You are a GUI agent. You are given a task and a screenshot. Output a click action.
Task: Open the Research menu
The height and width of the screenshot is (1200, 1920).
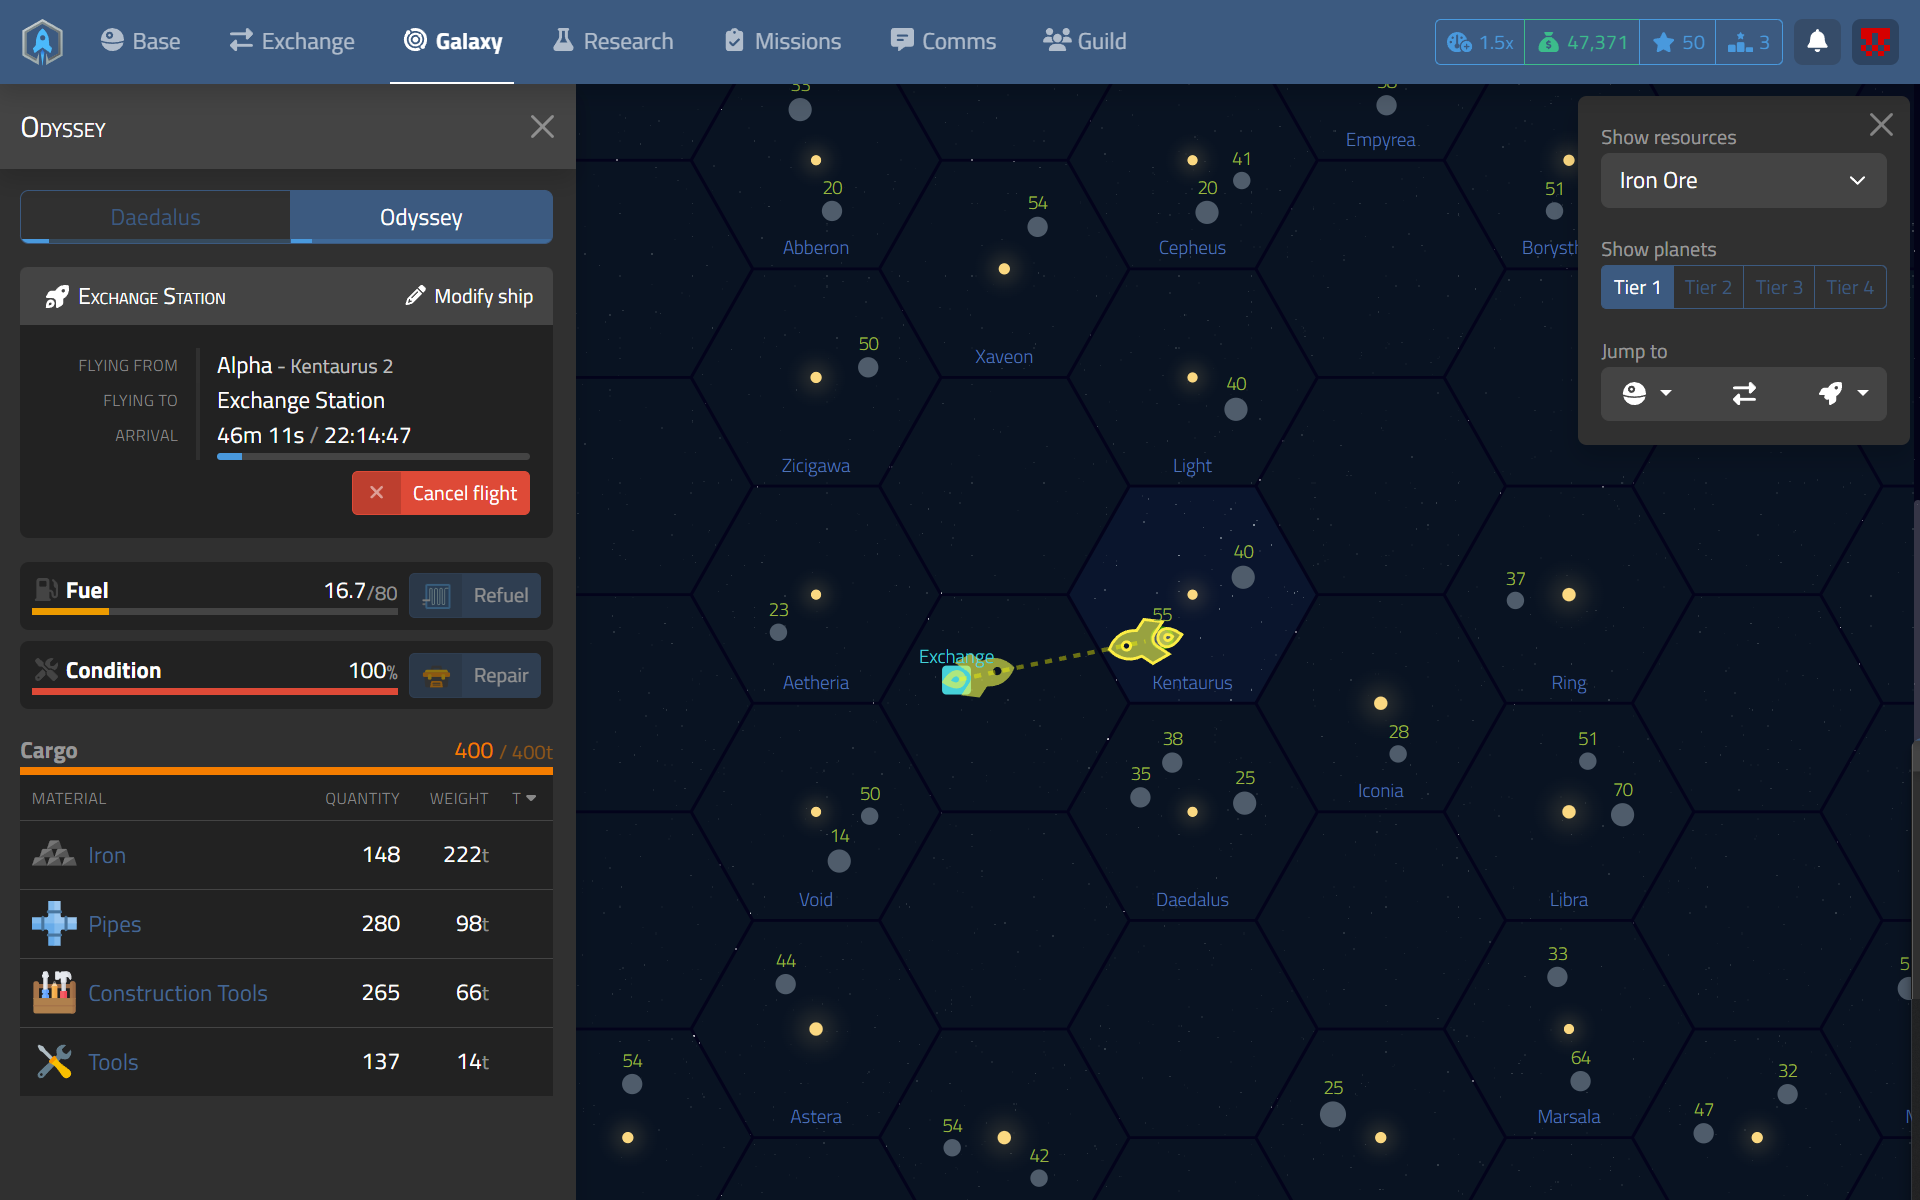click(x=613, y=42)
